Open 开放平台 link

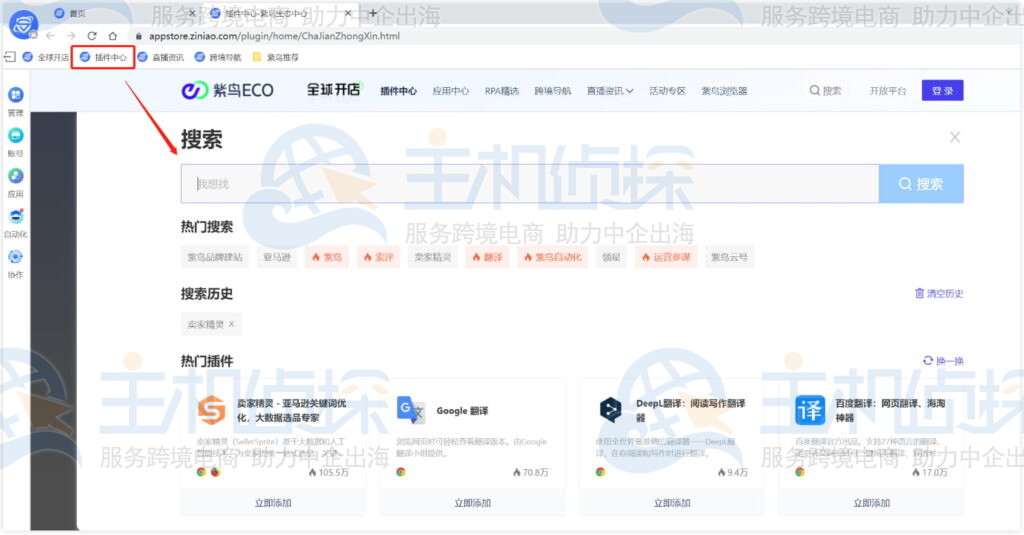tap(888, 91)
